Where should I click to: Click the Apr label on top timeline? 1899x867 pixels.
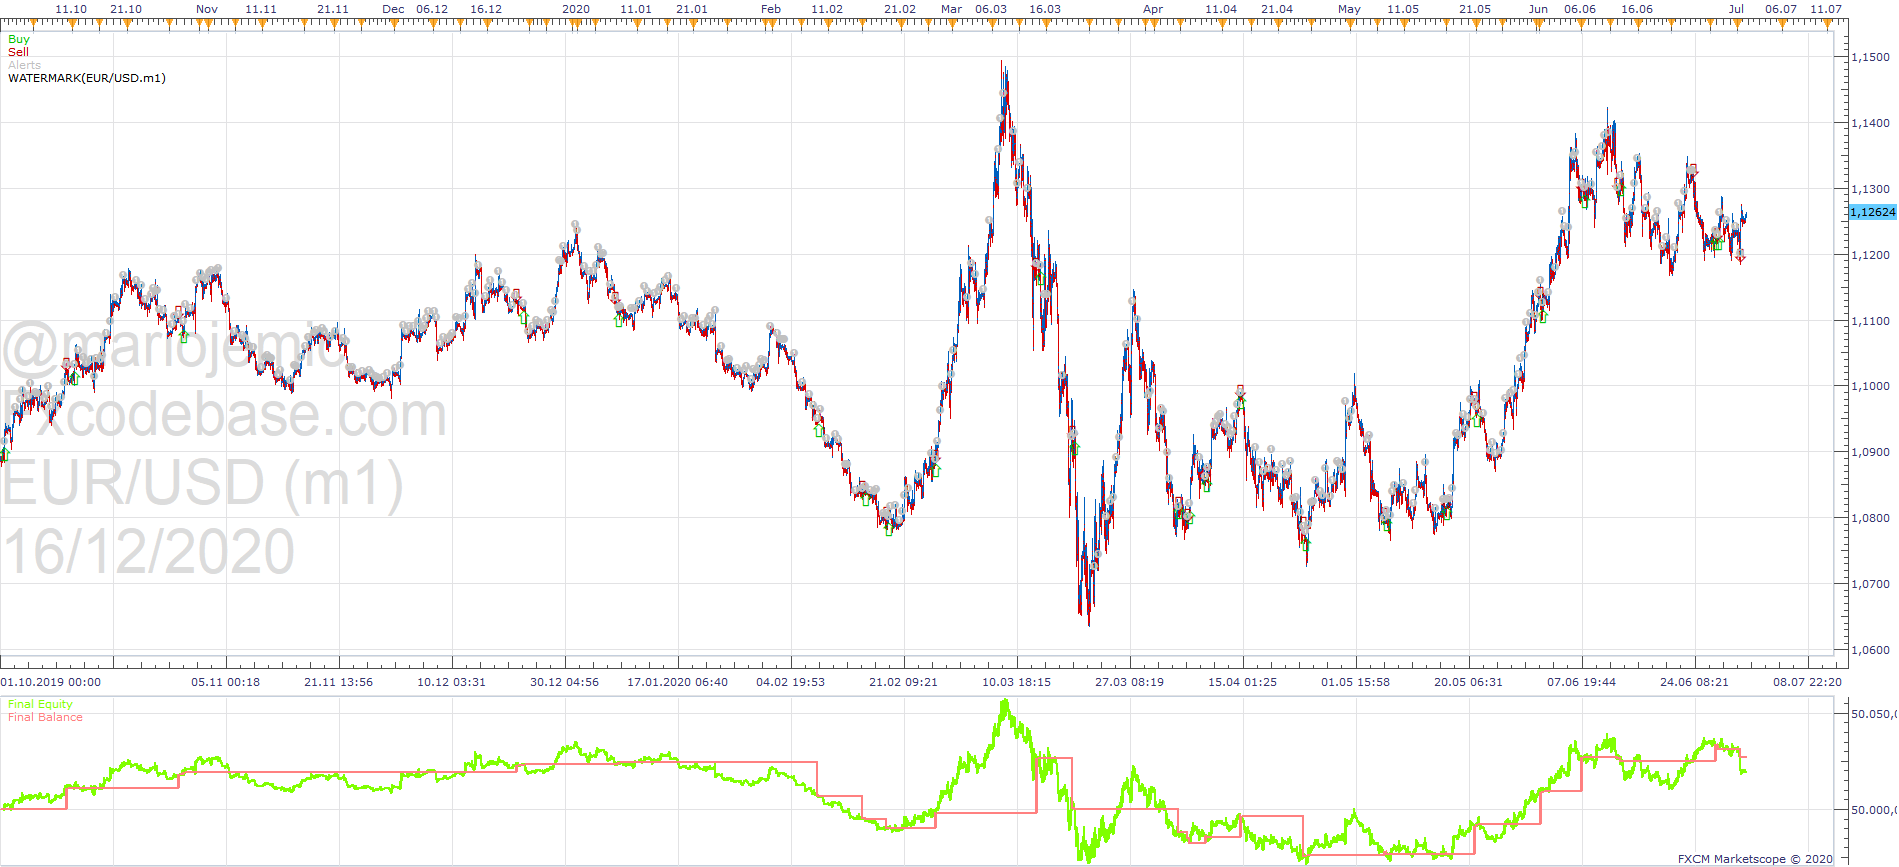coord(1153,9)
